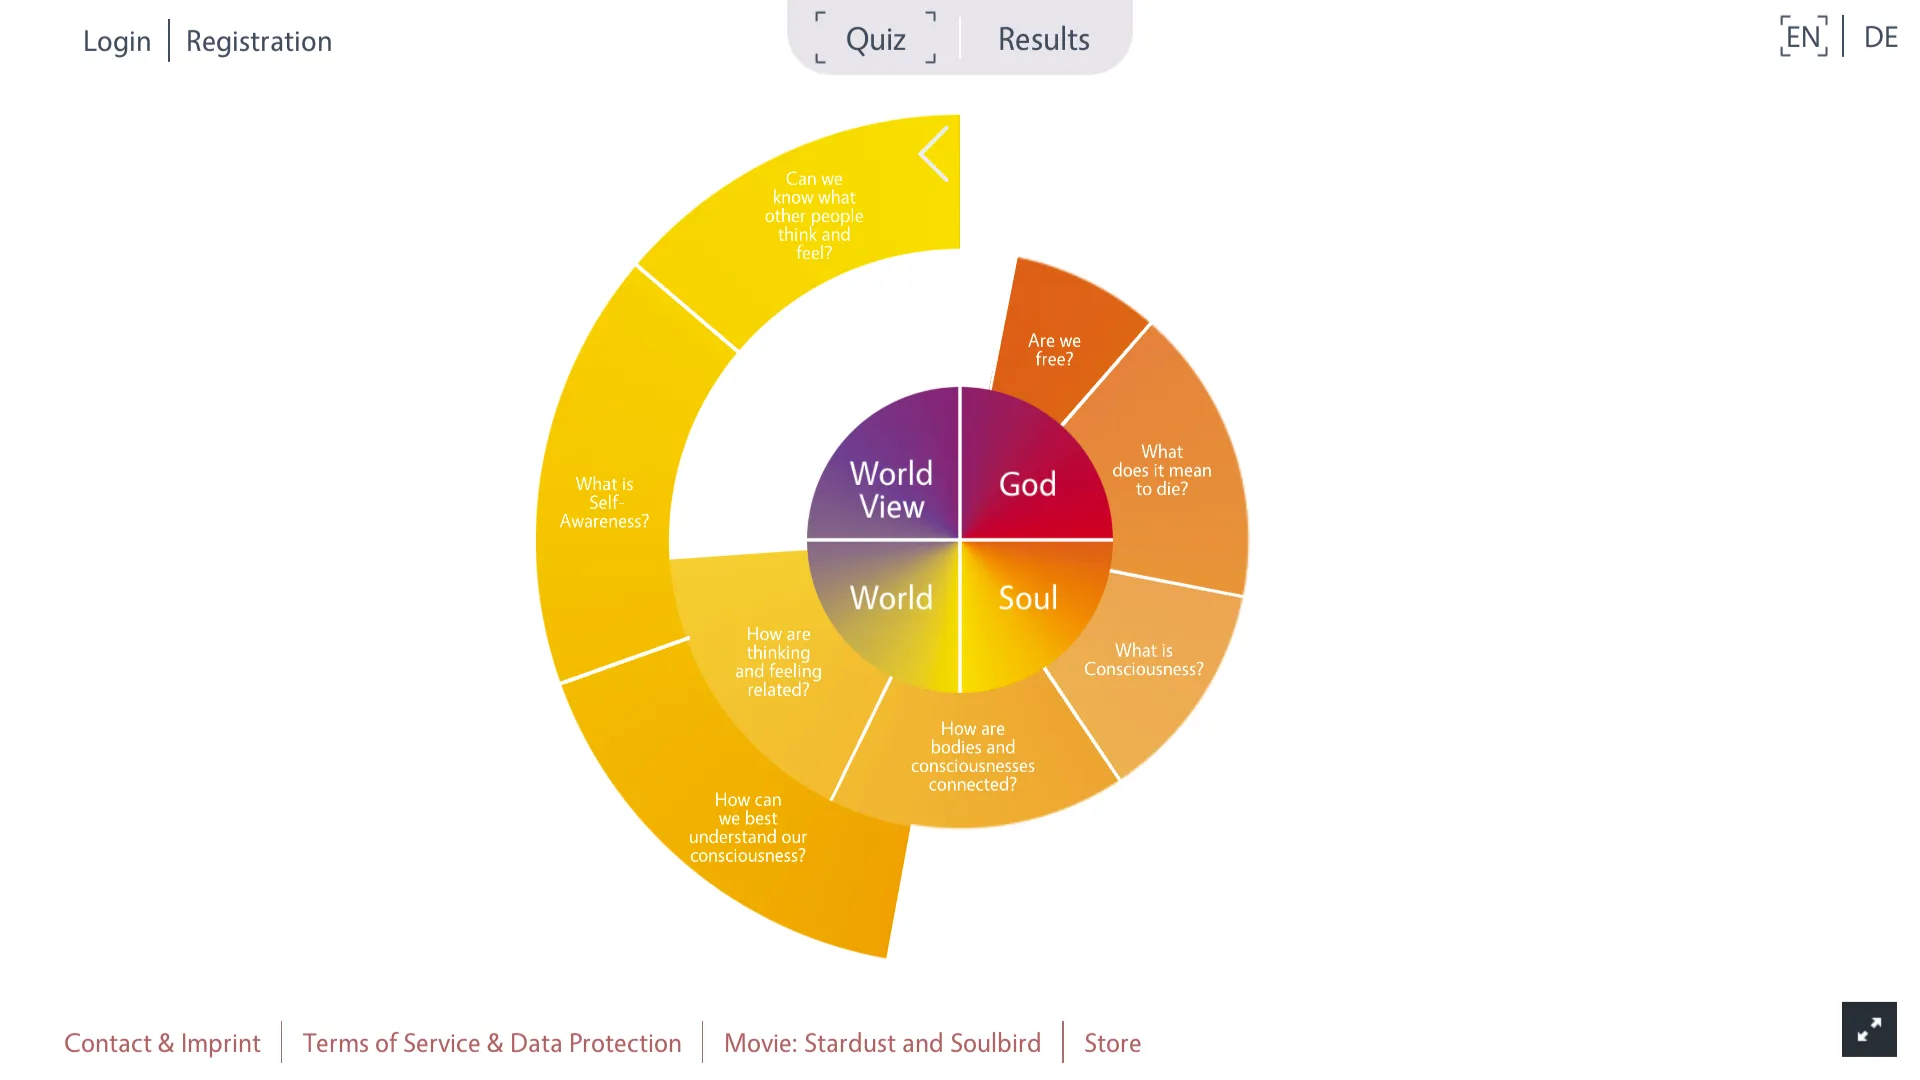Click the God segment icon
1920x1080 pixels.
pos(1029,483)
